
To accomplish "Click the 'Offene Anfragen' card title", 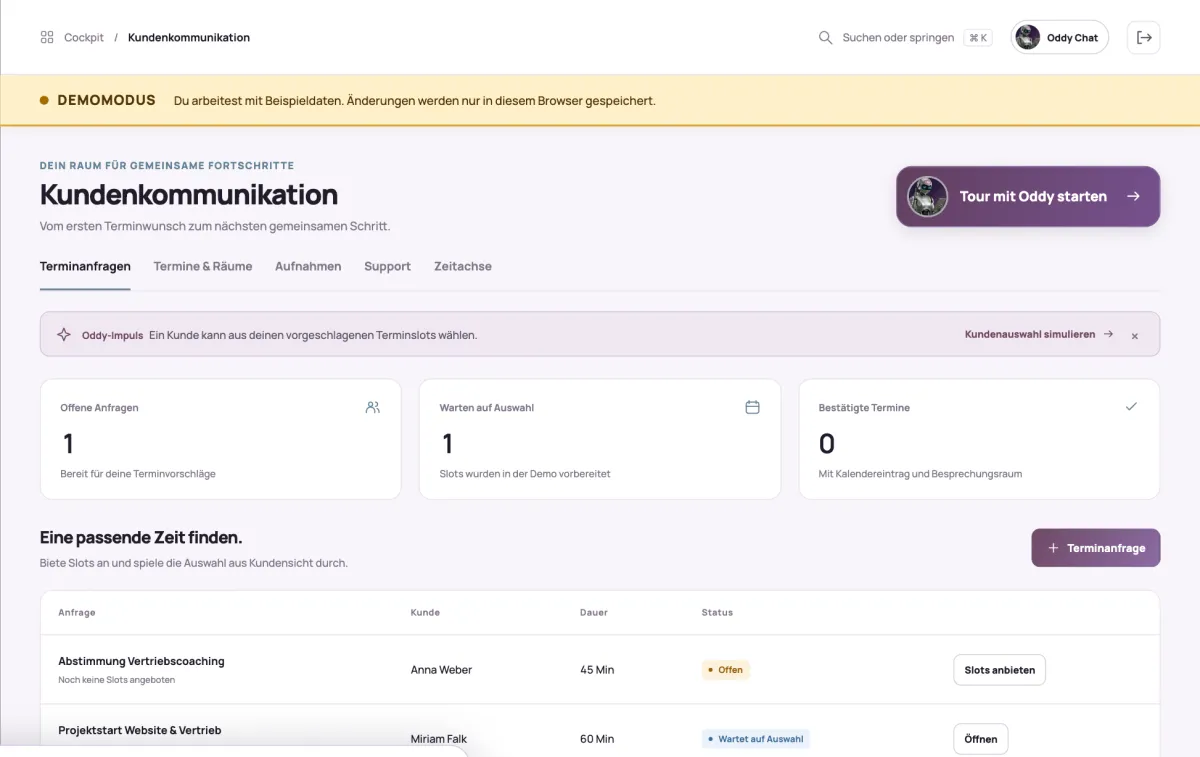I will pos(99,408).
